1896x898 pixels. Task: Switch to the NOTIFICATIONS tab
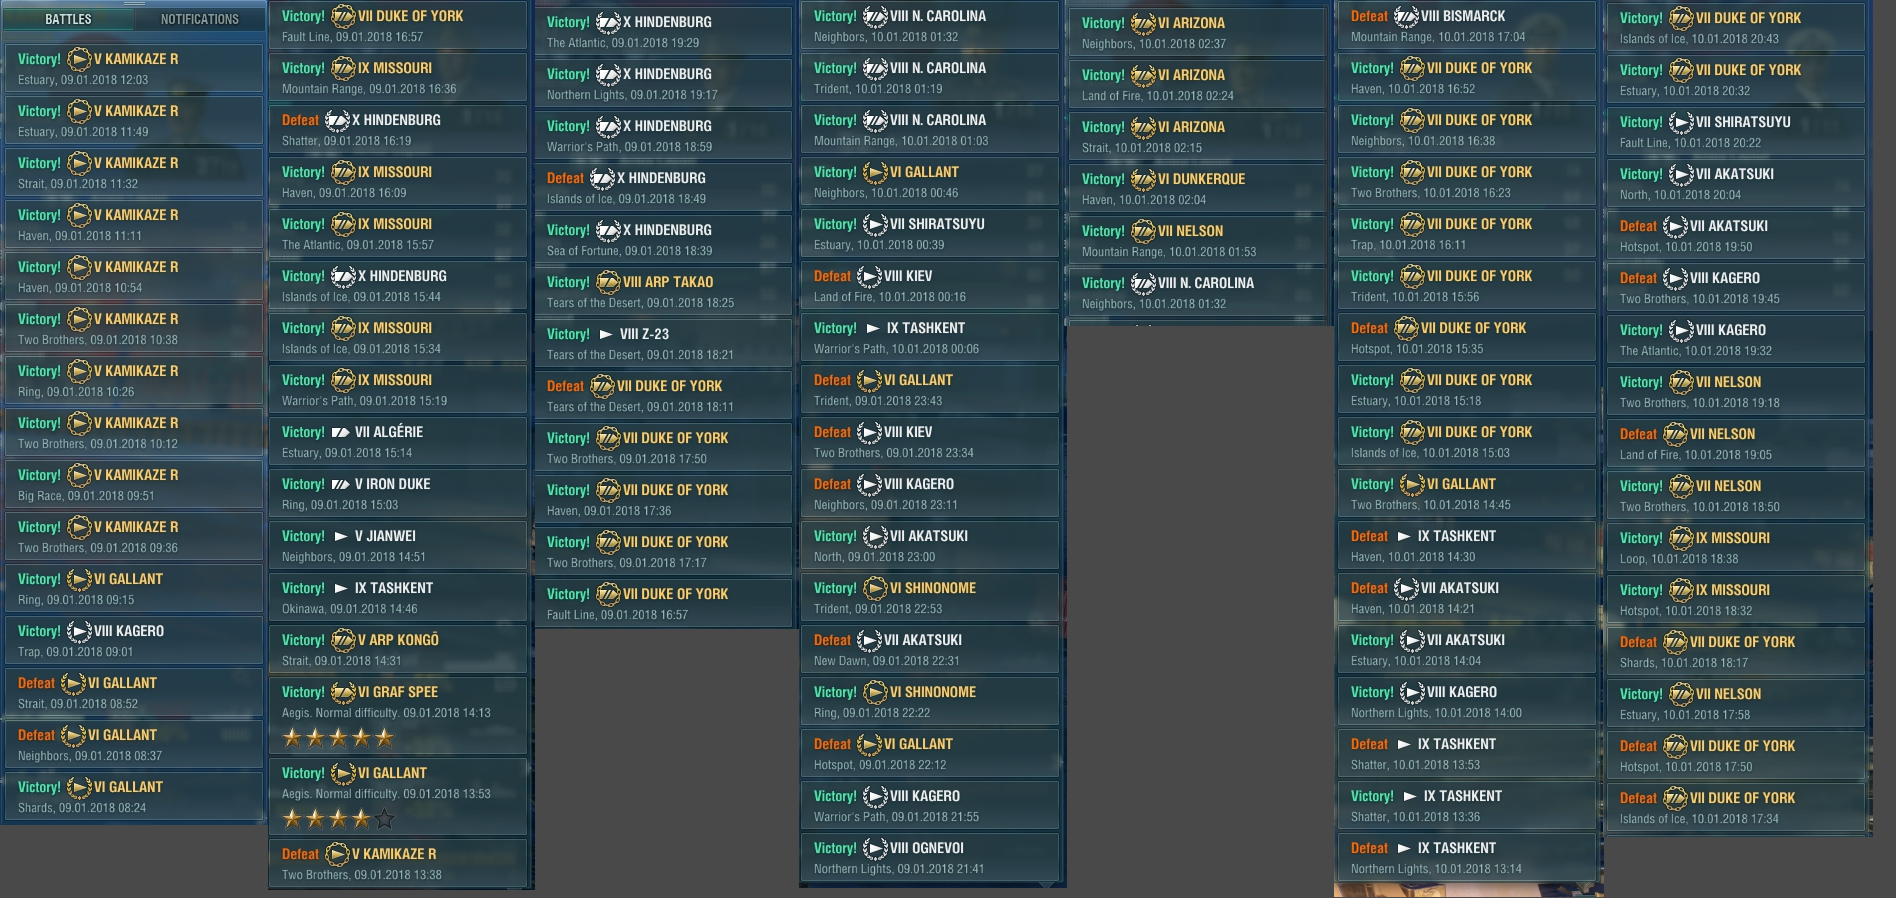(x=200, y=19)
